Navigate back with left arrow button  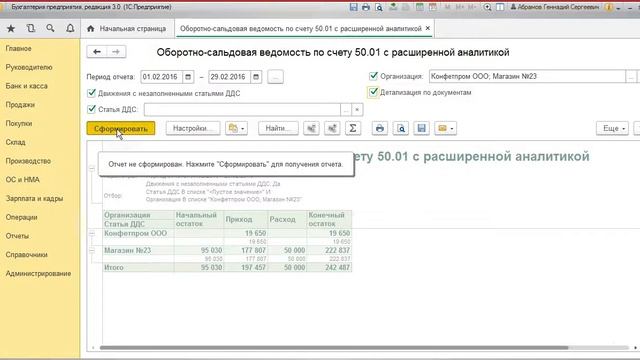97,52
